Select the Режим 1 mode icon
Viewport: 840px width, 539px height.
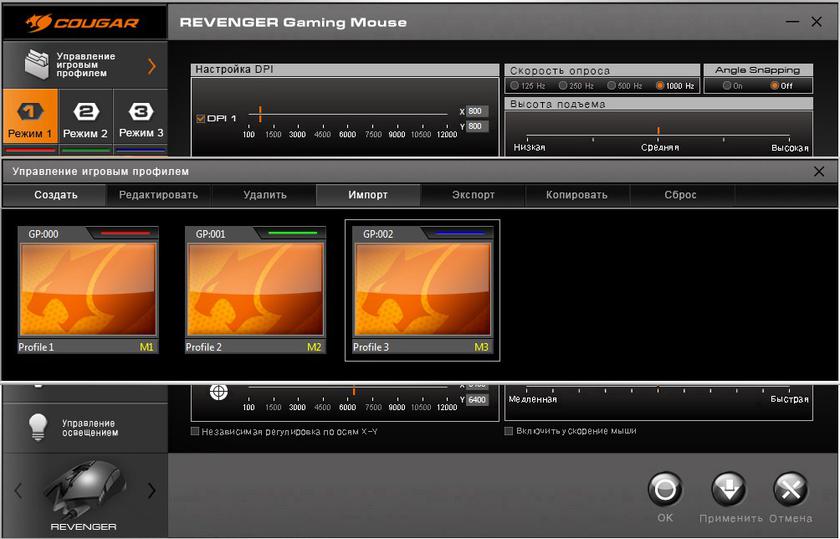(30, 112)
